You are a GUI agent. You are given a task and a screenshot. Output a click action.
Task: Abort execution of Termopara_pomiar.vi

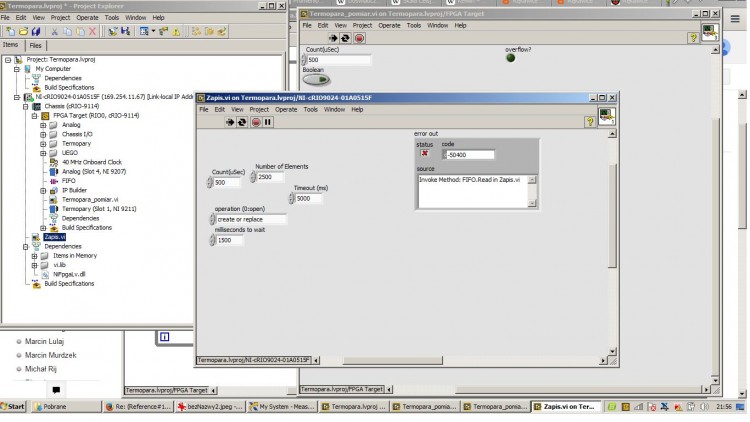coord(359,38)
